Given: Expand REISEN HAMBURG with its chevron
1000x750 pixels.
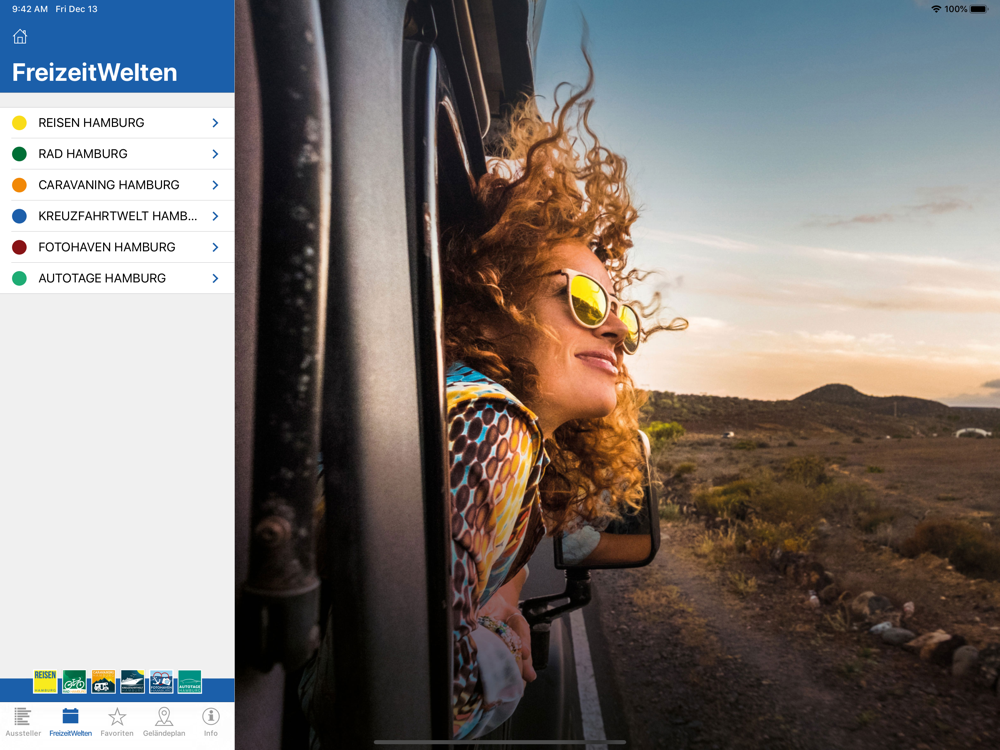Looking at the screenshot, I should click(x=215, y=123).
